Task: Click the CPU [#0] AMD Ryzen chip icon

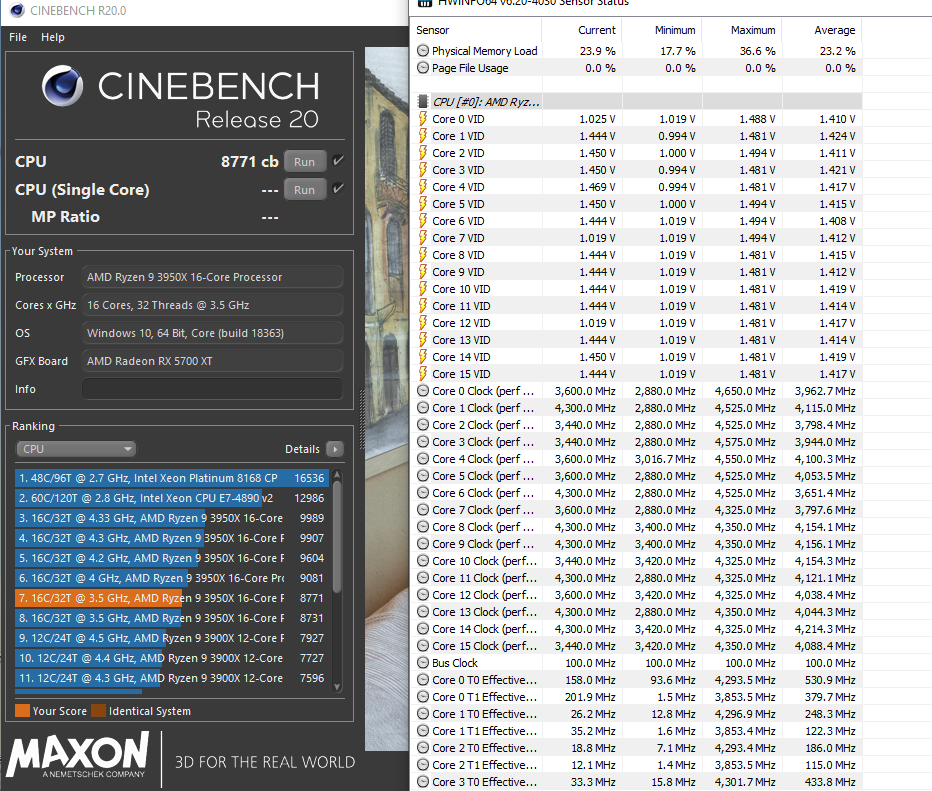Action: click(x=423, y=102)
